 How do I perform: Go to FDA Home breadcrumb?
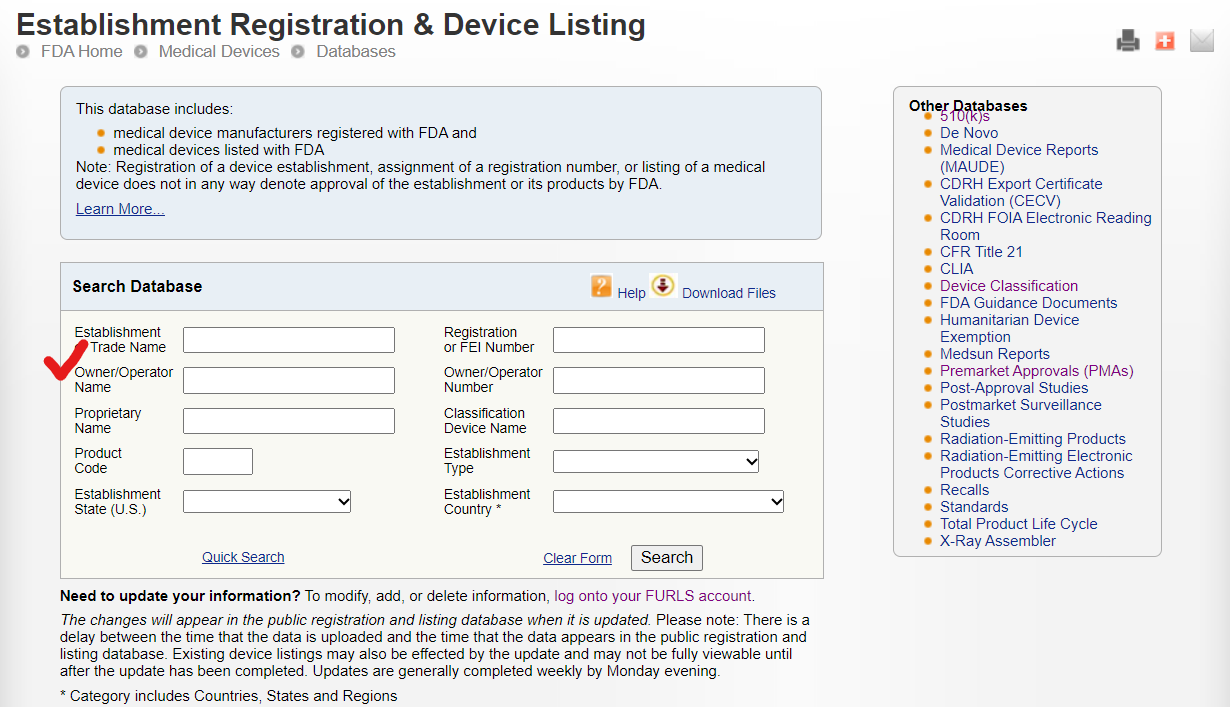(81, 51)
